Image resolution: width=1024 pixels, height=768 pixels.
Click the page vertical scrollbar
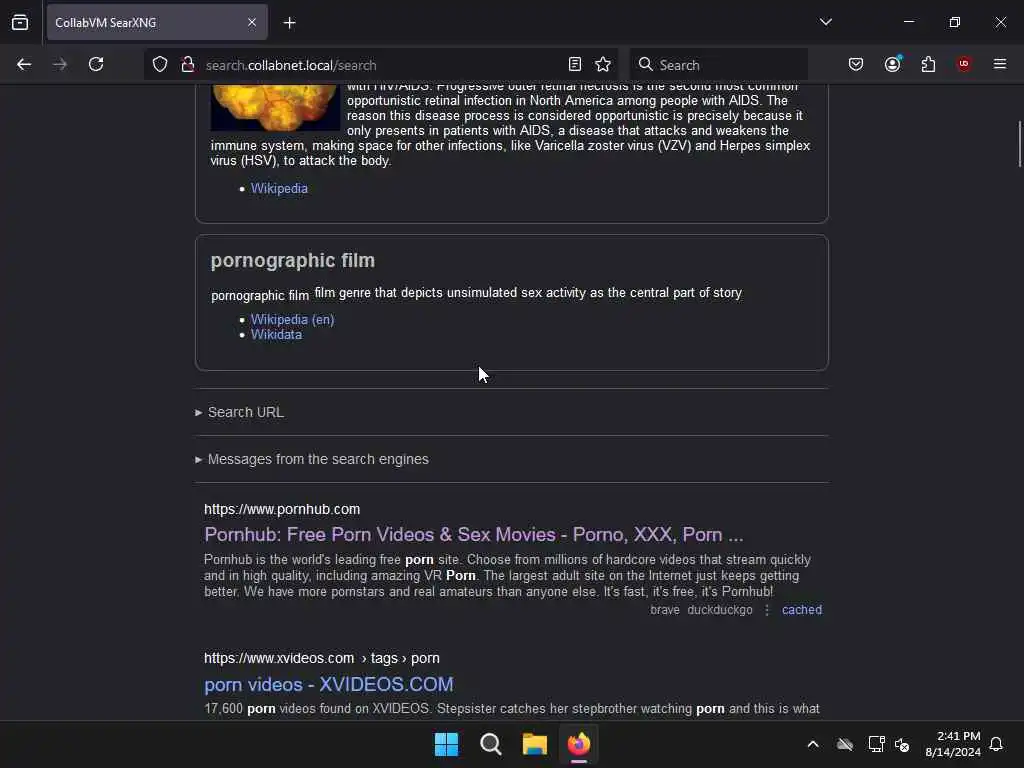1019,144
